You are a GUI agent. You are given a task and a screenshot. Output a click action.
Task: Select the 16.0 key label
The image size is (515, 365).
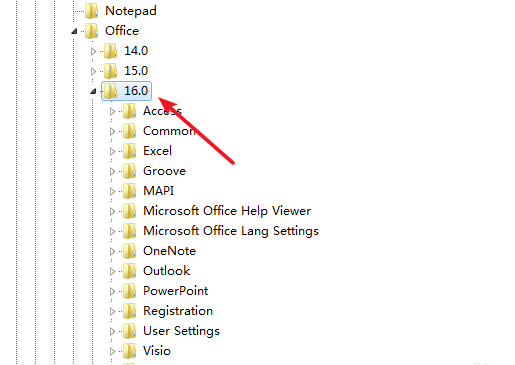coord(136,91)
